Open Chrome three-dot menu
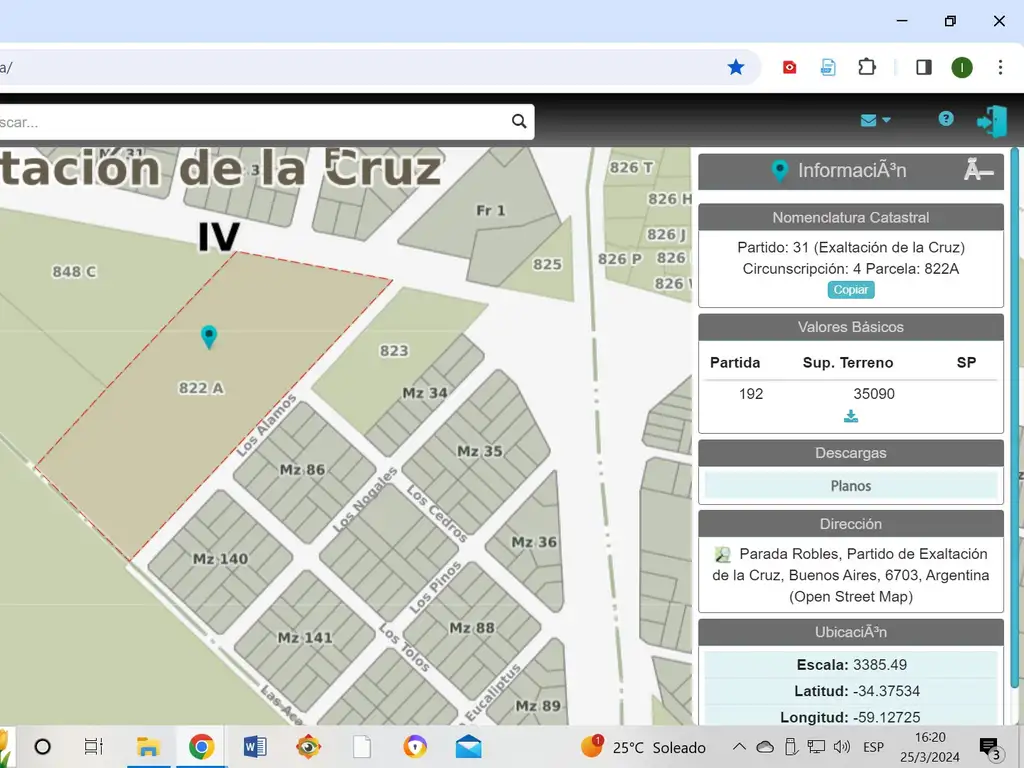1024x768 pixels. pyautogui.click(x=1000, y=67)
